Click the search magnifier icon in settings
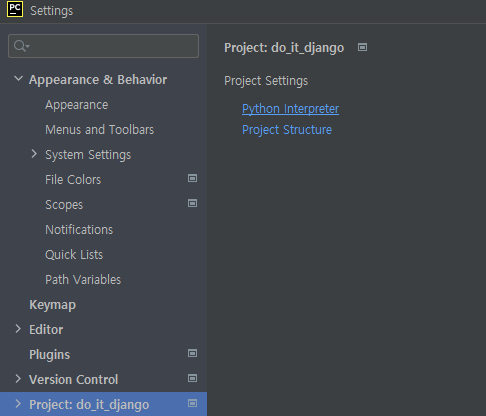 point(21,46)
